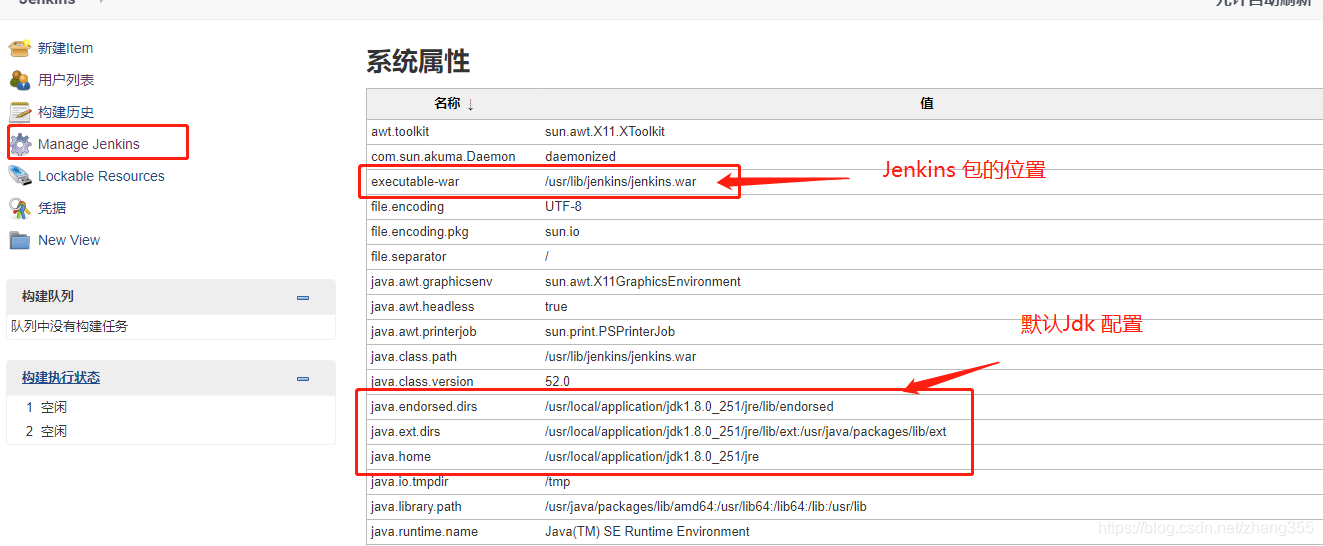The image size is (1323, 546).
Task: Select java.home property name
Action: pyautogui.click(x=401, y=456)
